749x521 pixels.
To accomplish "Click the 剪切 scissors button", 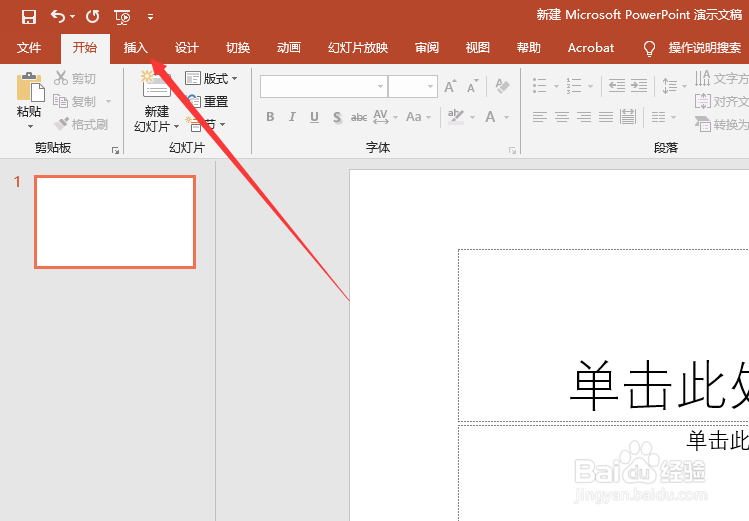I will (x=75, y=78).
